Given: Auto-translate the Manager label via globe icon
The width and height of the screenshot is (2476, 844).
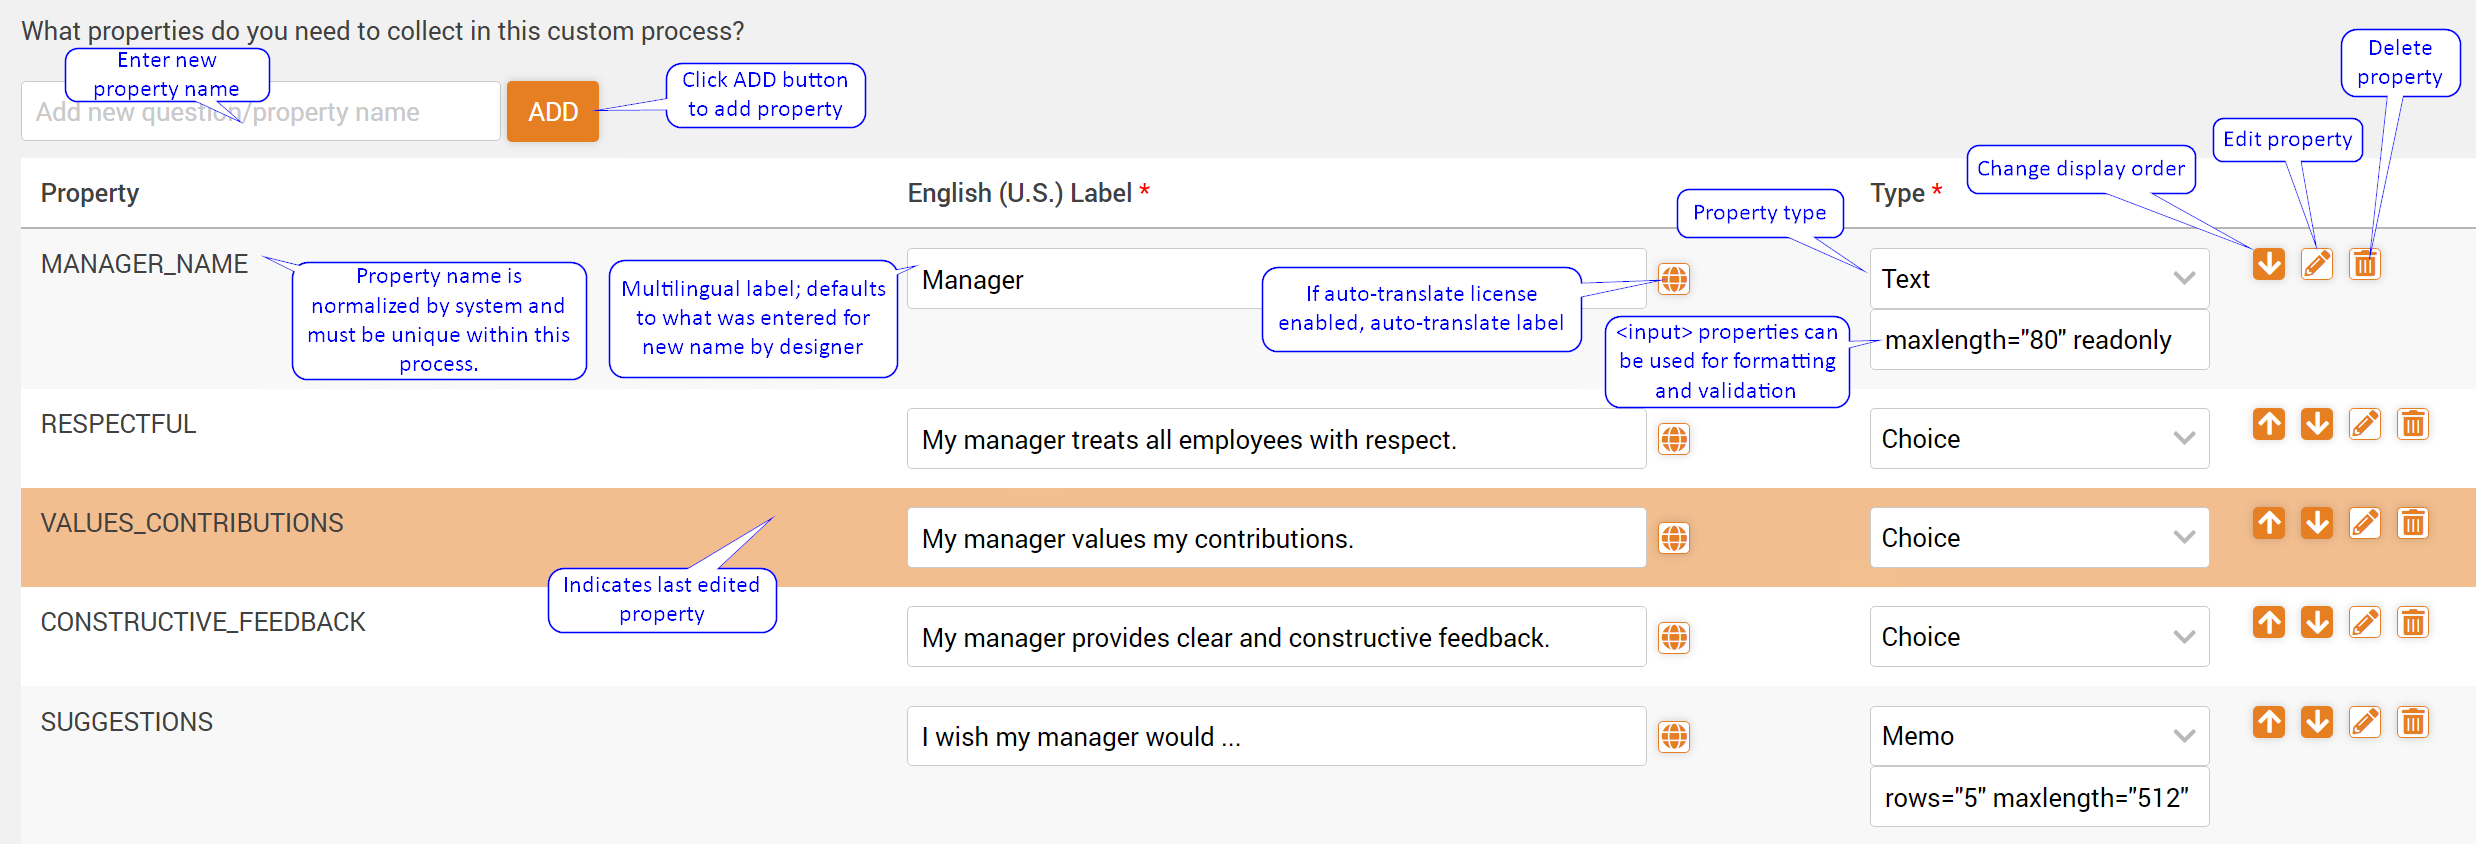Looking at the screenshot, I should pos(1673,279).
